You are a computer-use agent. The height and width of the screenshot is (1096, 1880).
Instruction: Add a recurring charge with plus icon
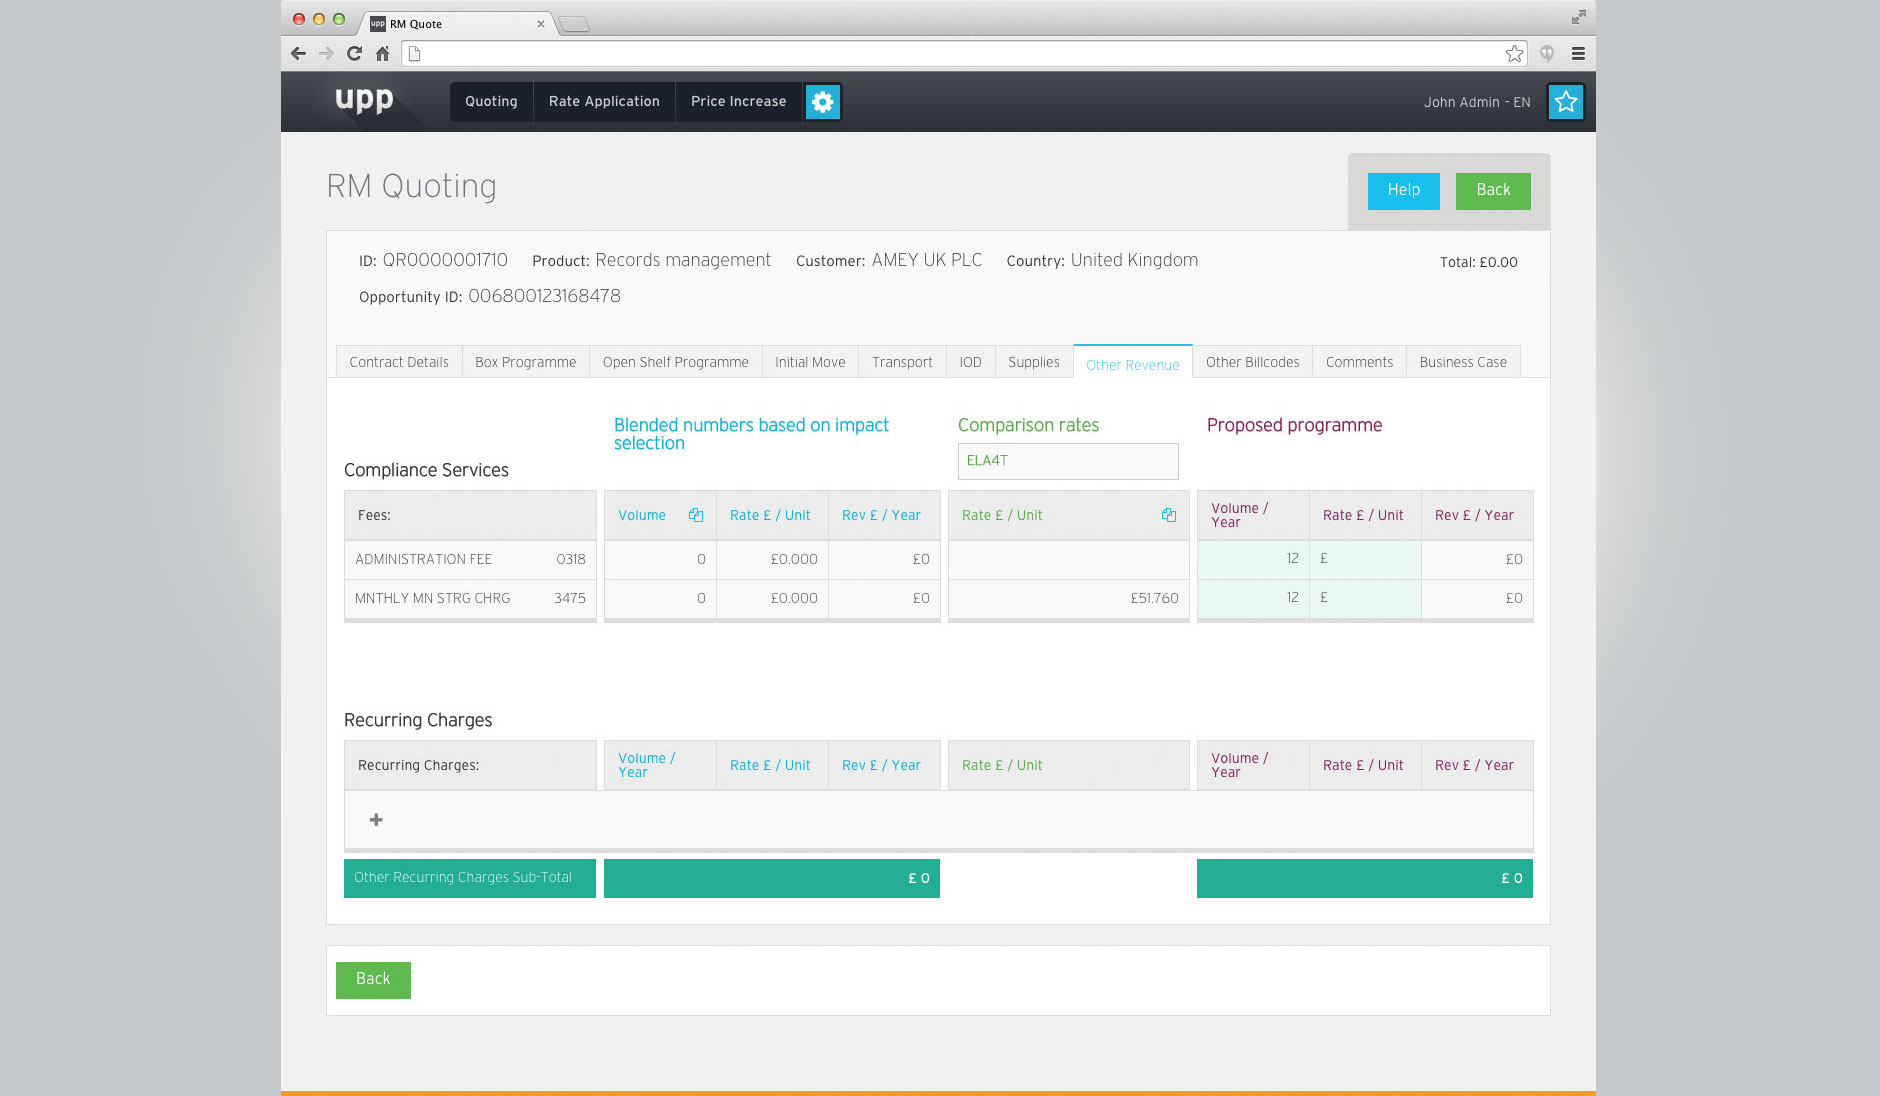tap(376, 820)
